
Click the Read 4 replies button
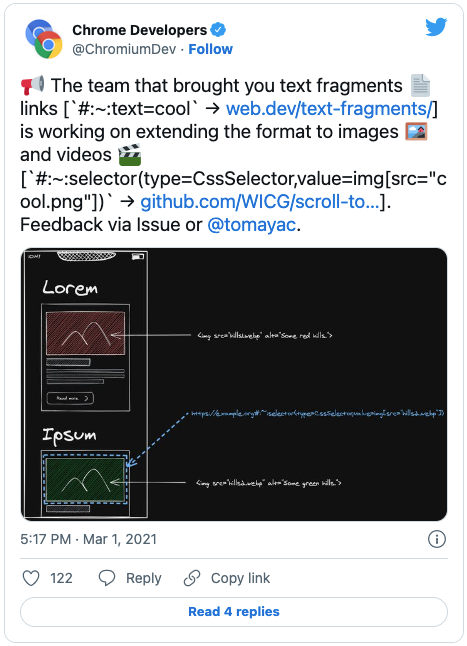[234, 612]
